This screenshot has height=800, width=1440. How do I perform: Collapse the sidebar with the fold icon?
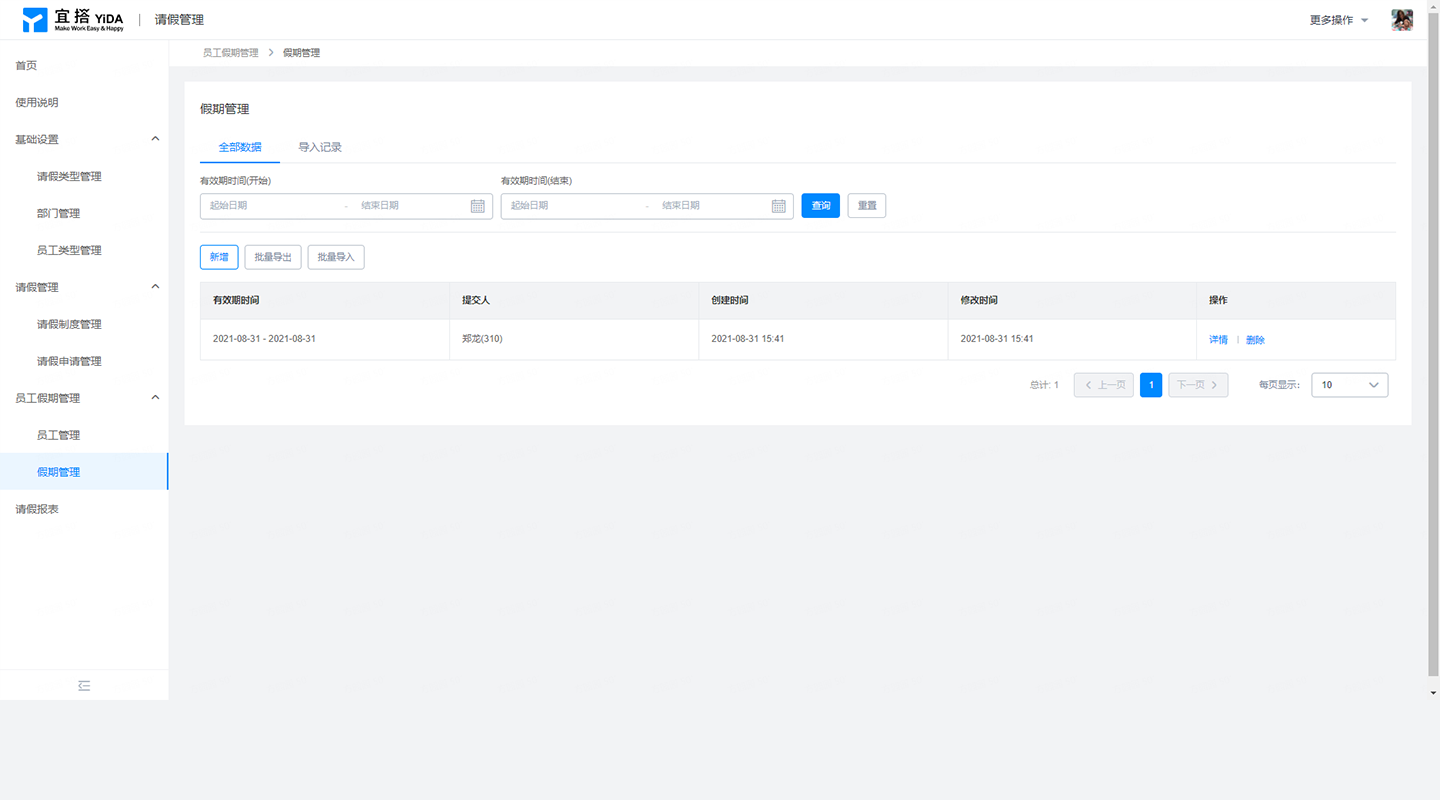point(84,686)
